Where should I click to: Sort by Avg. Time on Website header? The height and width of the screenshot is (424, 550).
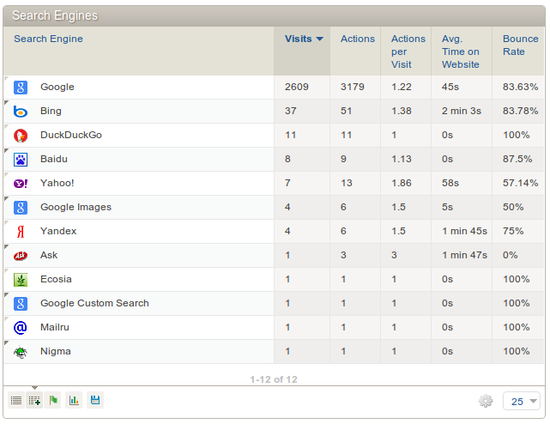[460, 52]
